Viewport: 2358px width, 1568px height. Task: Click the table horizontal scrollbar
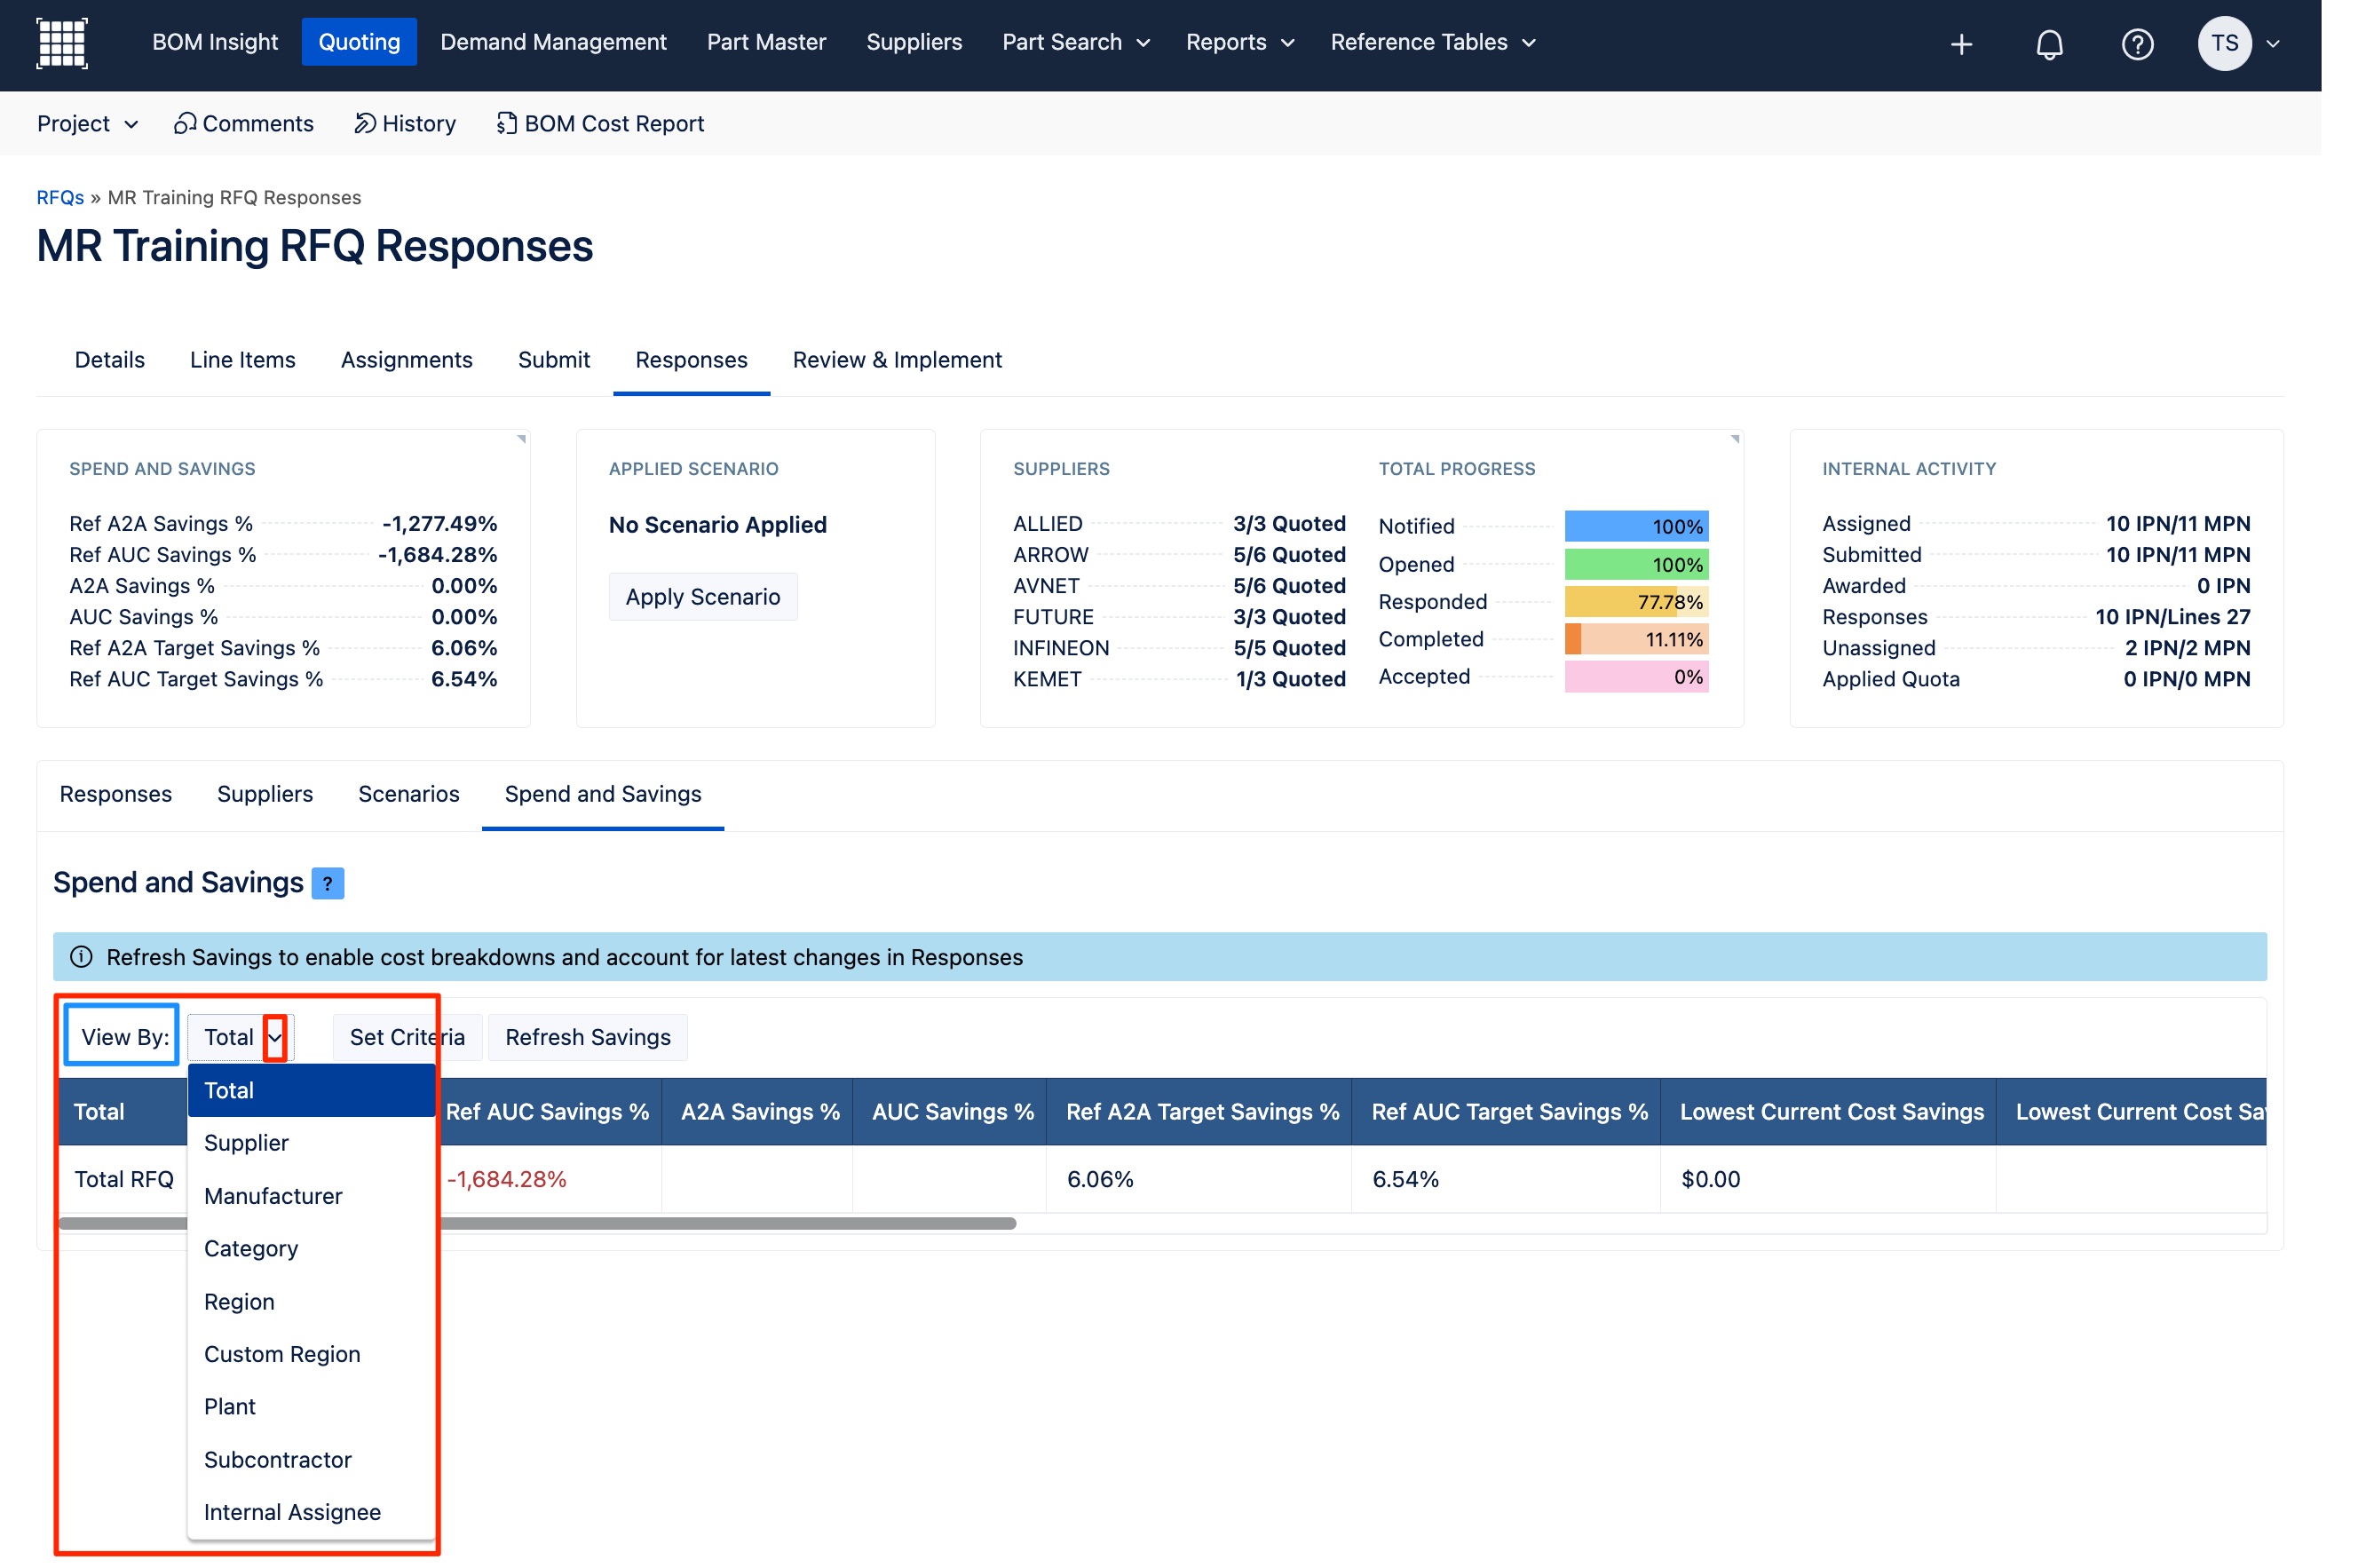(x=537, y=1223)
